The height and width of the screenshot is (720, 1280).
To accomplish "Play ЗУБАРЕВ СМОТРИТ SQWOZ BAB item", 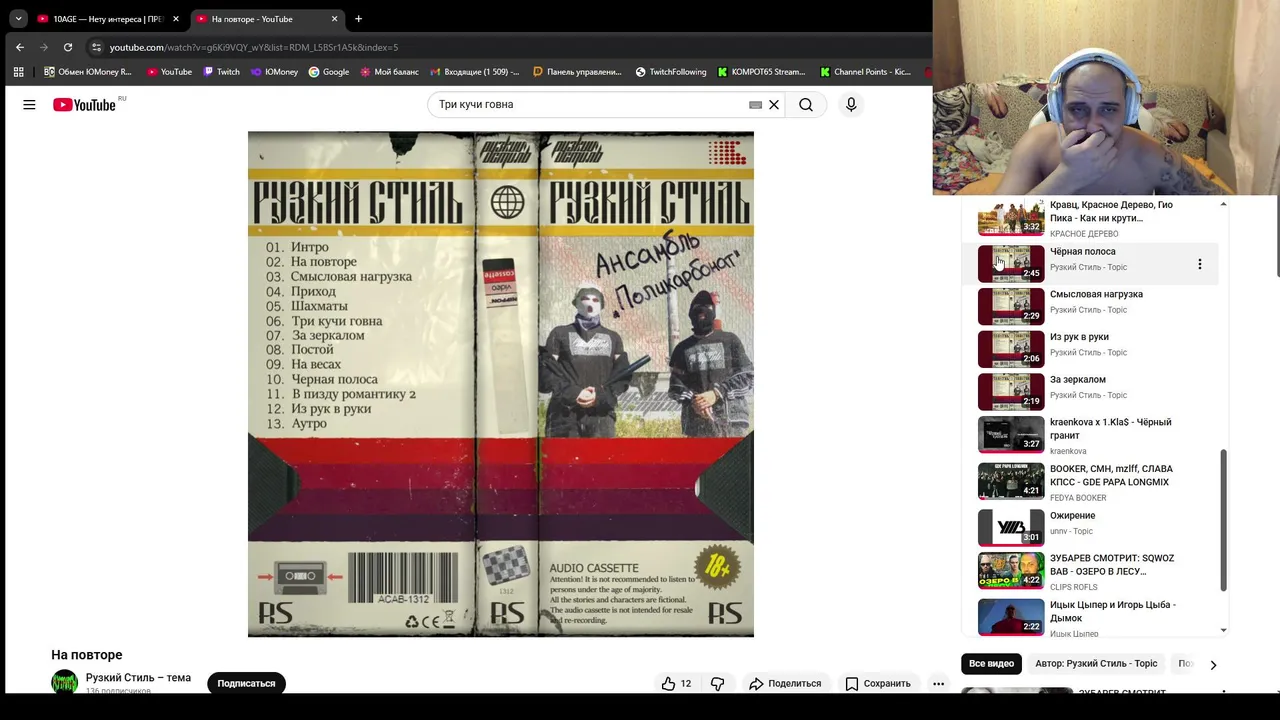I will tap(1090, 572).
